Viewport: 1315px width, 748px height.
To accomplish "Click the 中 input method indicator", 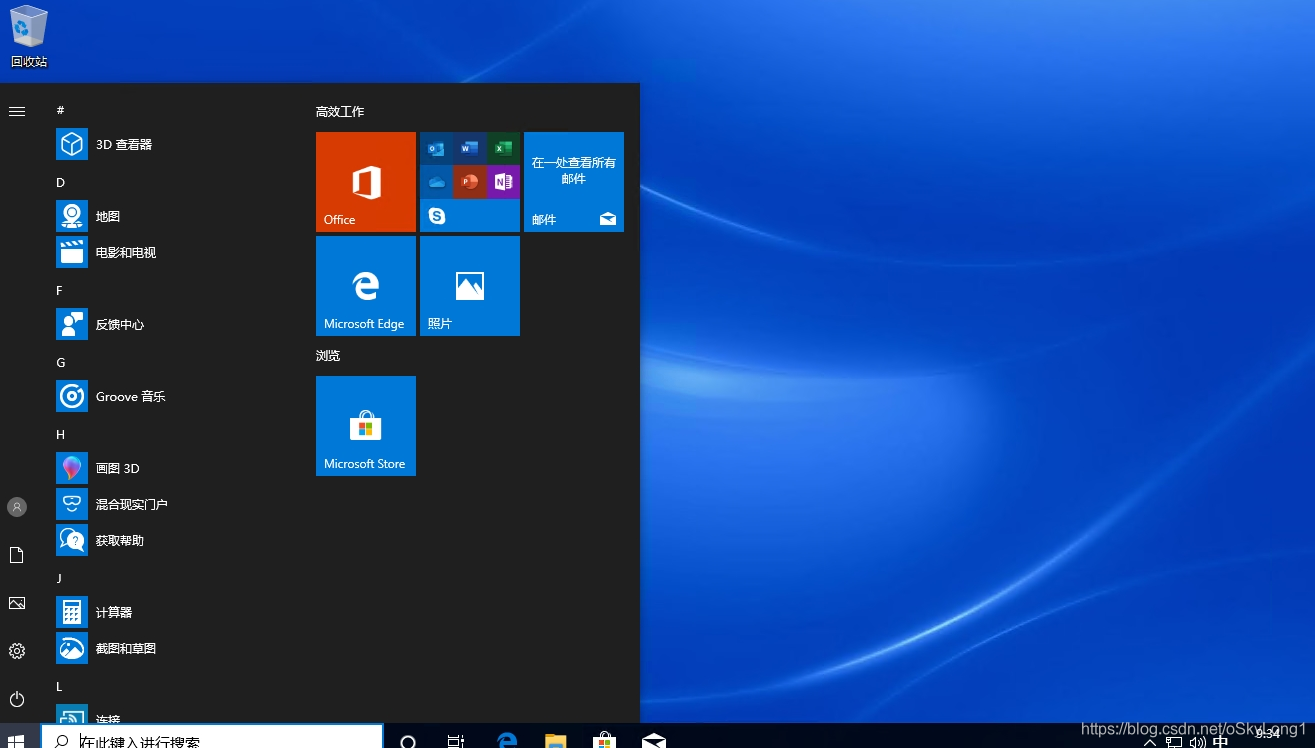I will click(1221, 742).
